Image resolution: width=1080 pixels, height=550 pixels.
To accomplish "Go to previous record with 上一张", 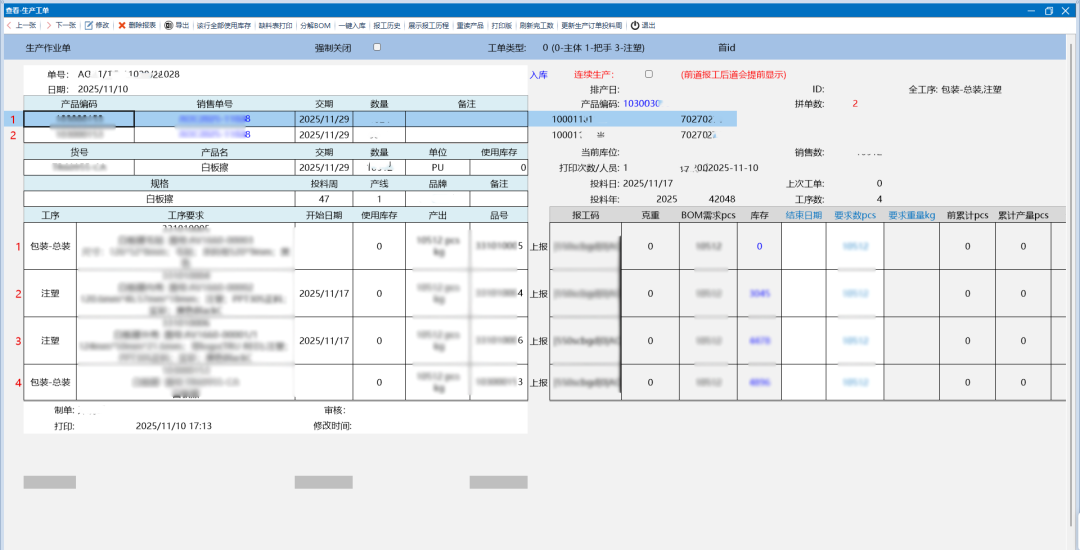I will click(x=21, y=25).
